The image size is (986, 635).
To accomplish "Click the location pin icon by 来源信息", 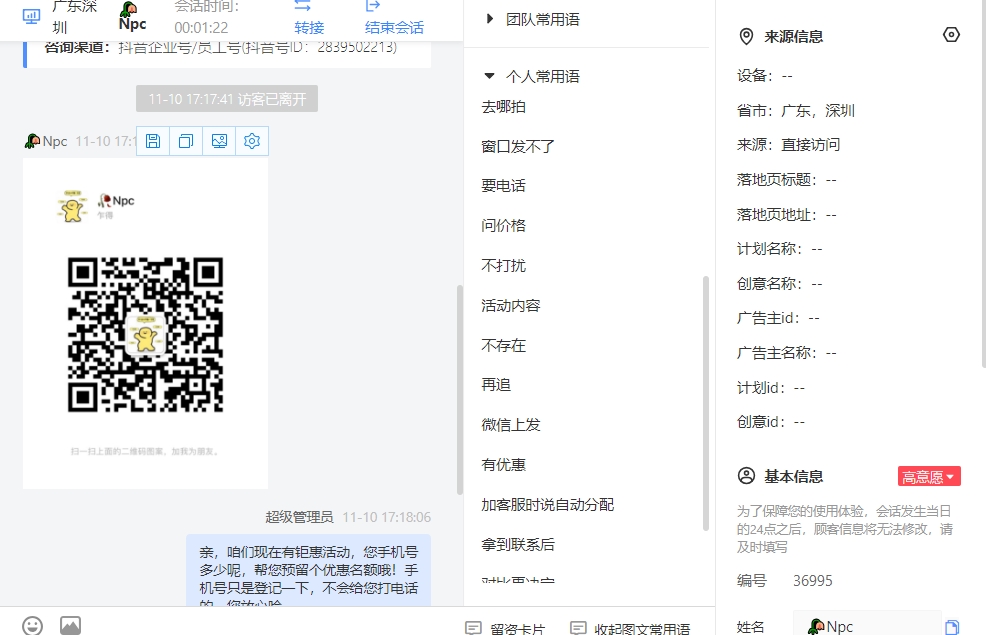I will coord(746,36).
